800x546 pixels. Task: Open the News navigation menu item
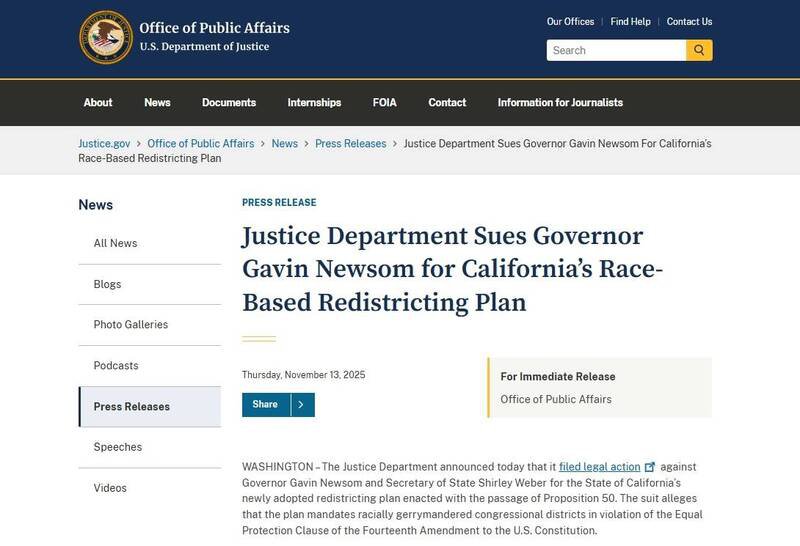(x=157, y=102)
